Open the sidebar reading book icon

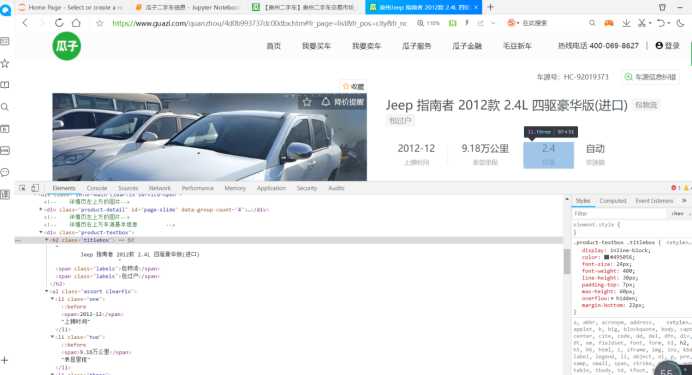pos(5,85)
